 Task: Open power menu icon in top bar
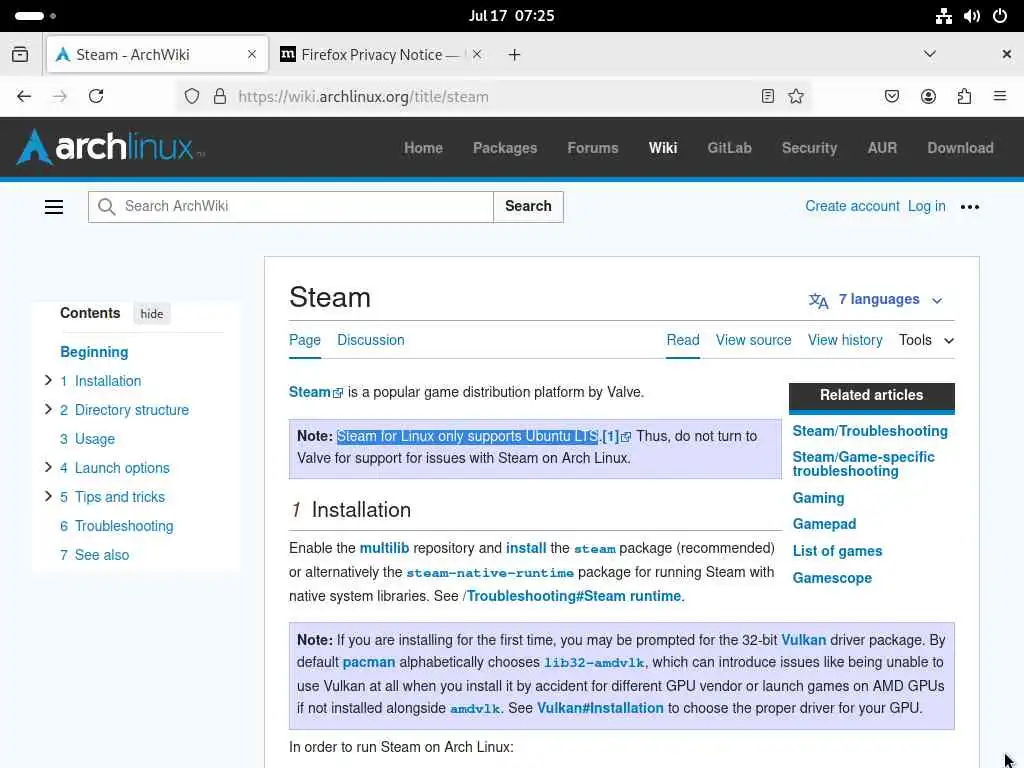pyautogui.click(x=1000, y=16)
